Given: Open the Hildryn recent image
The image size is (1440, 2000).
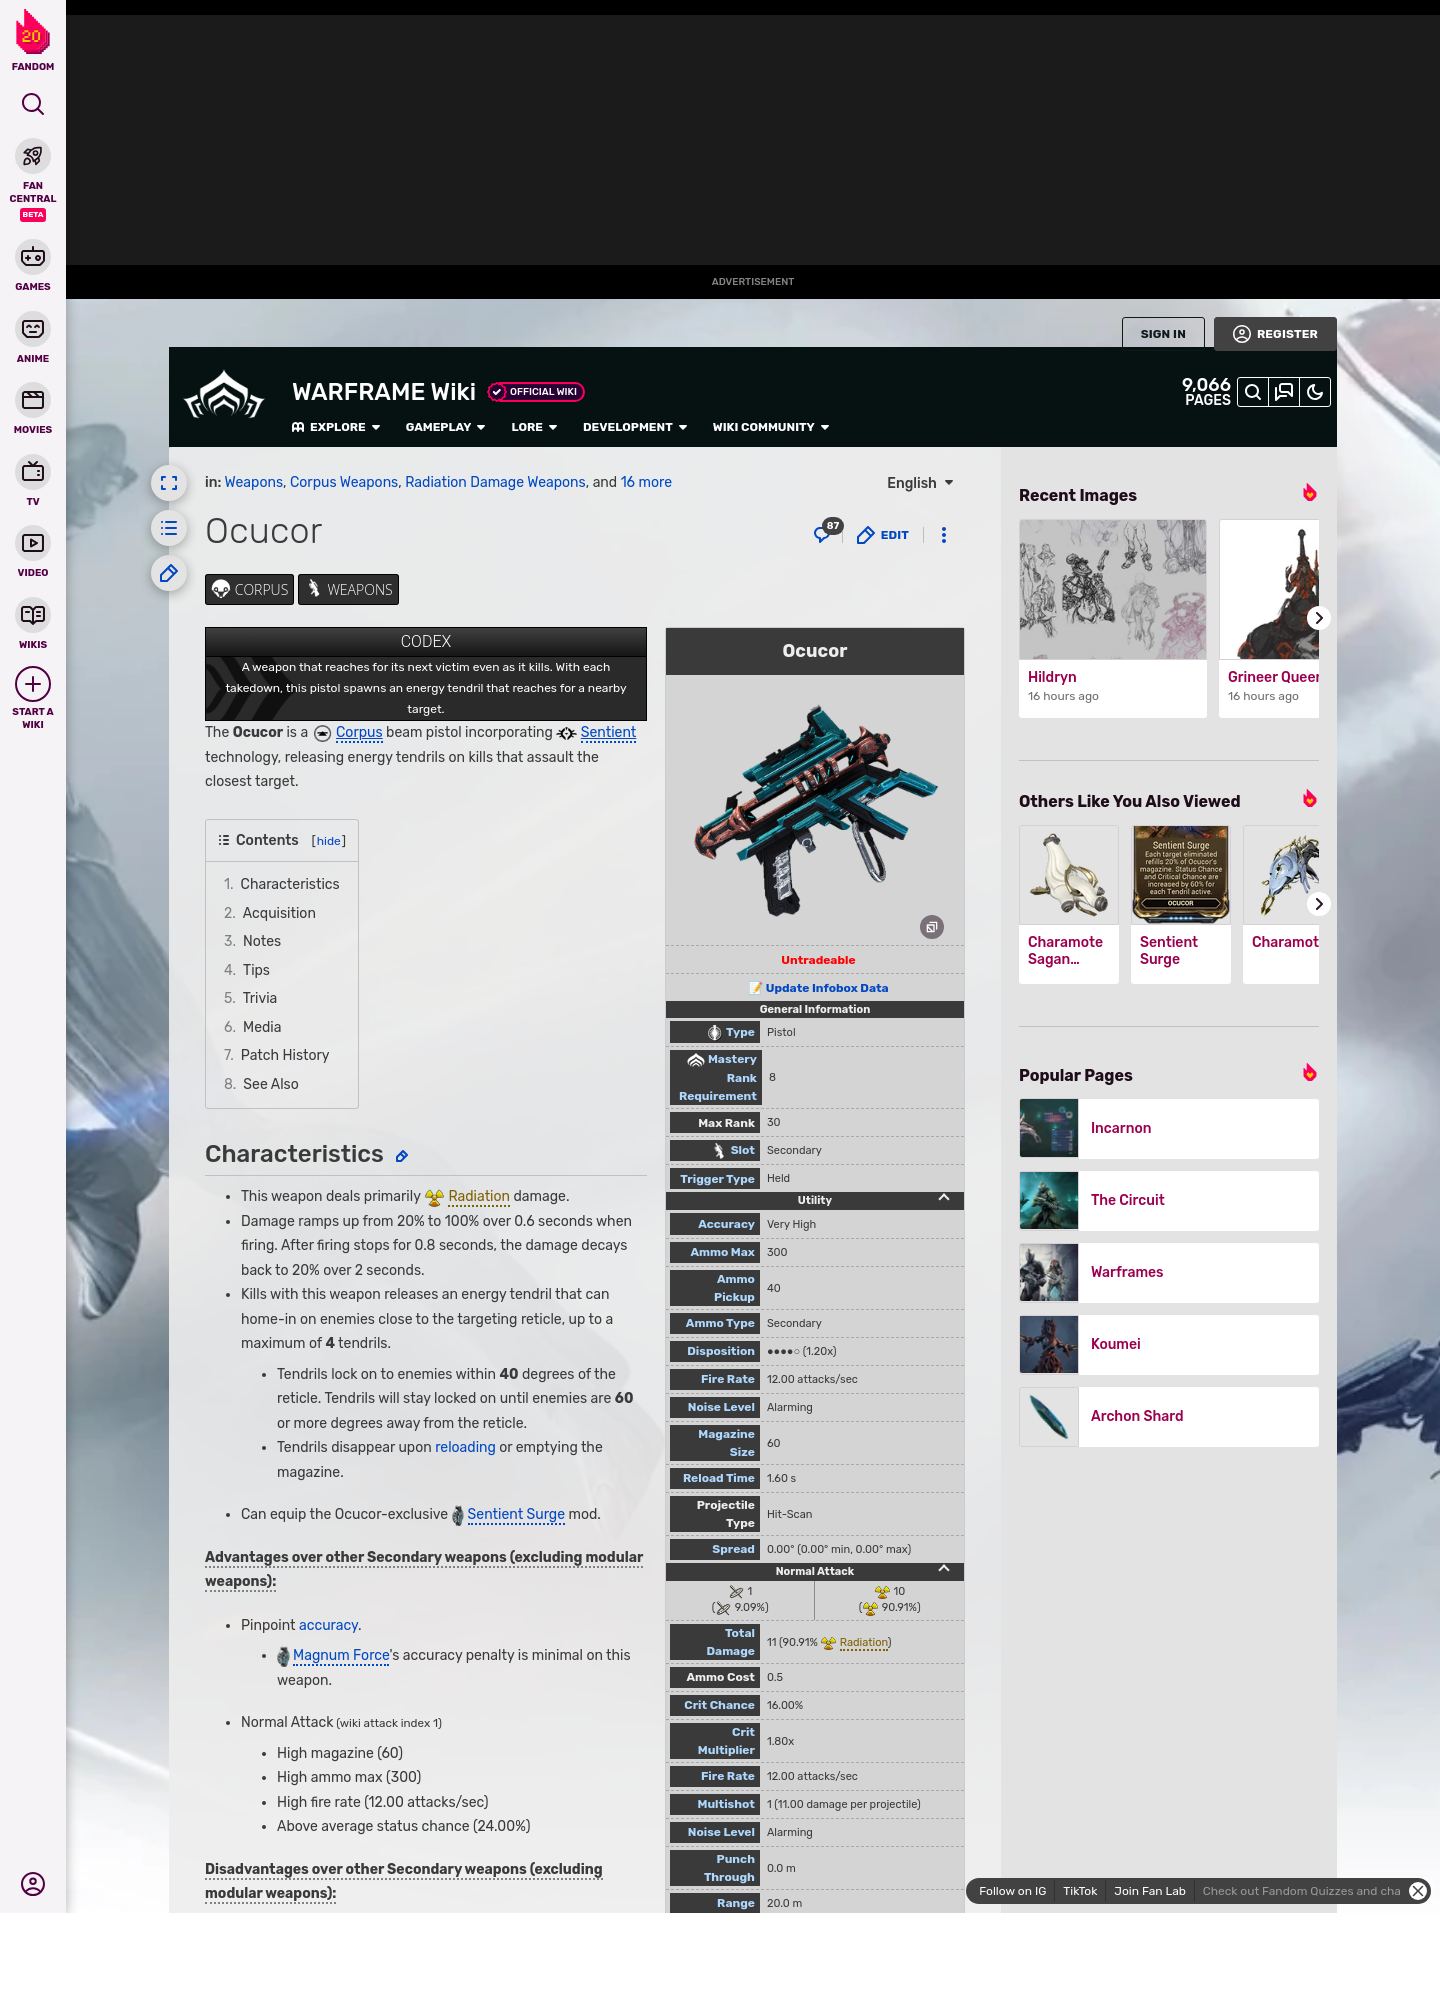Looking at the screenshot, I should [1113, 618].
